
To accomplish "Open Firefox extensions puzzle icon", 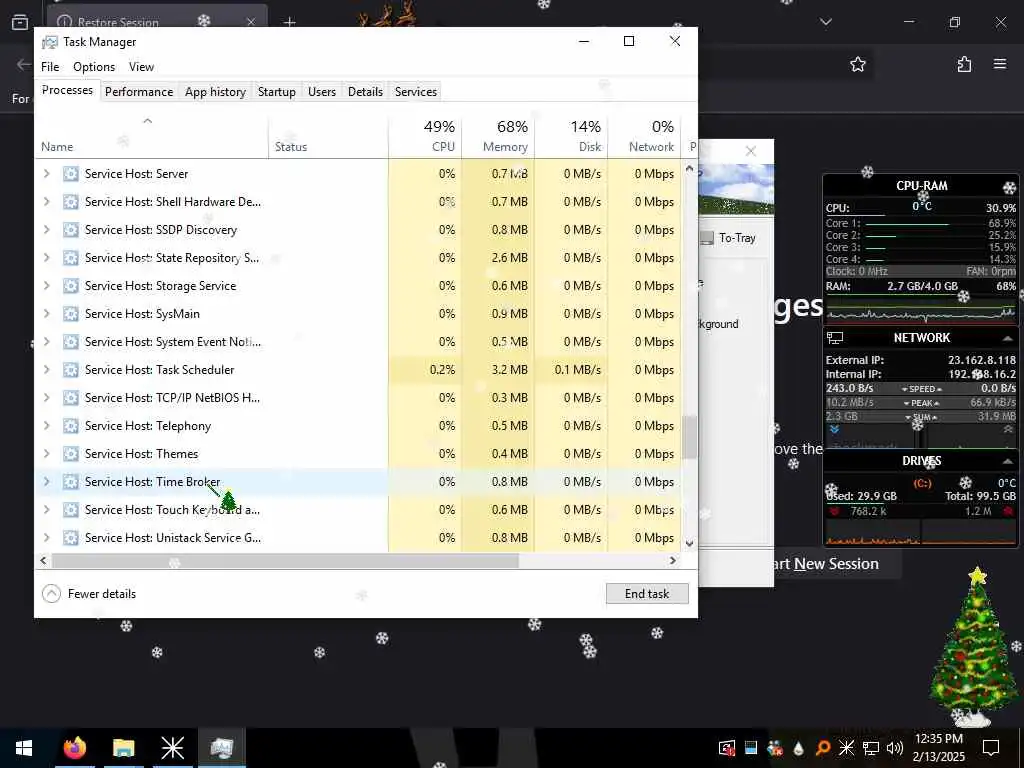I will point(964,64).
